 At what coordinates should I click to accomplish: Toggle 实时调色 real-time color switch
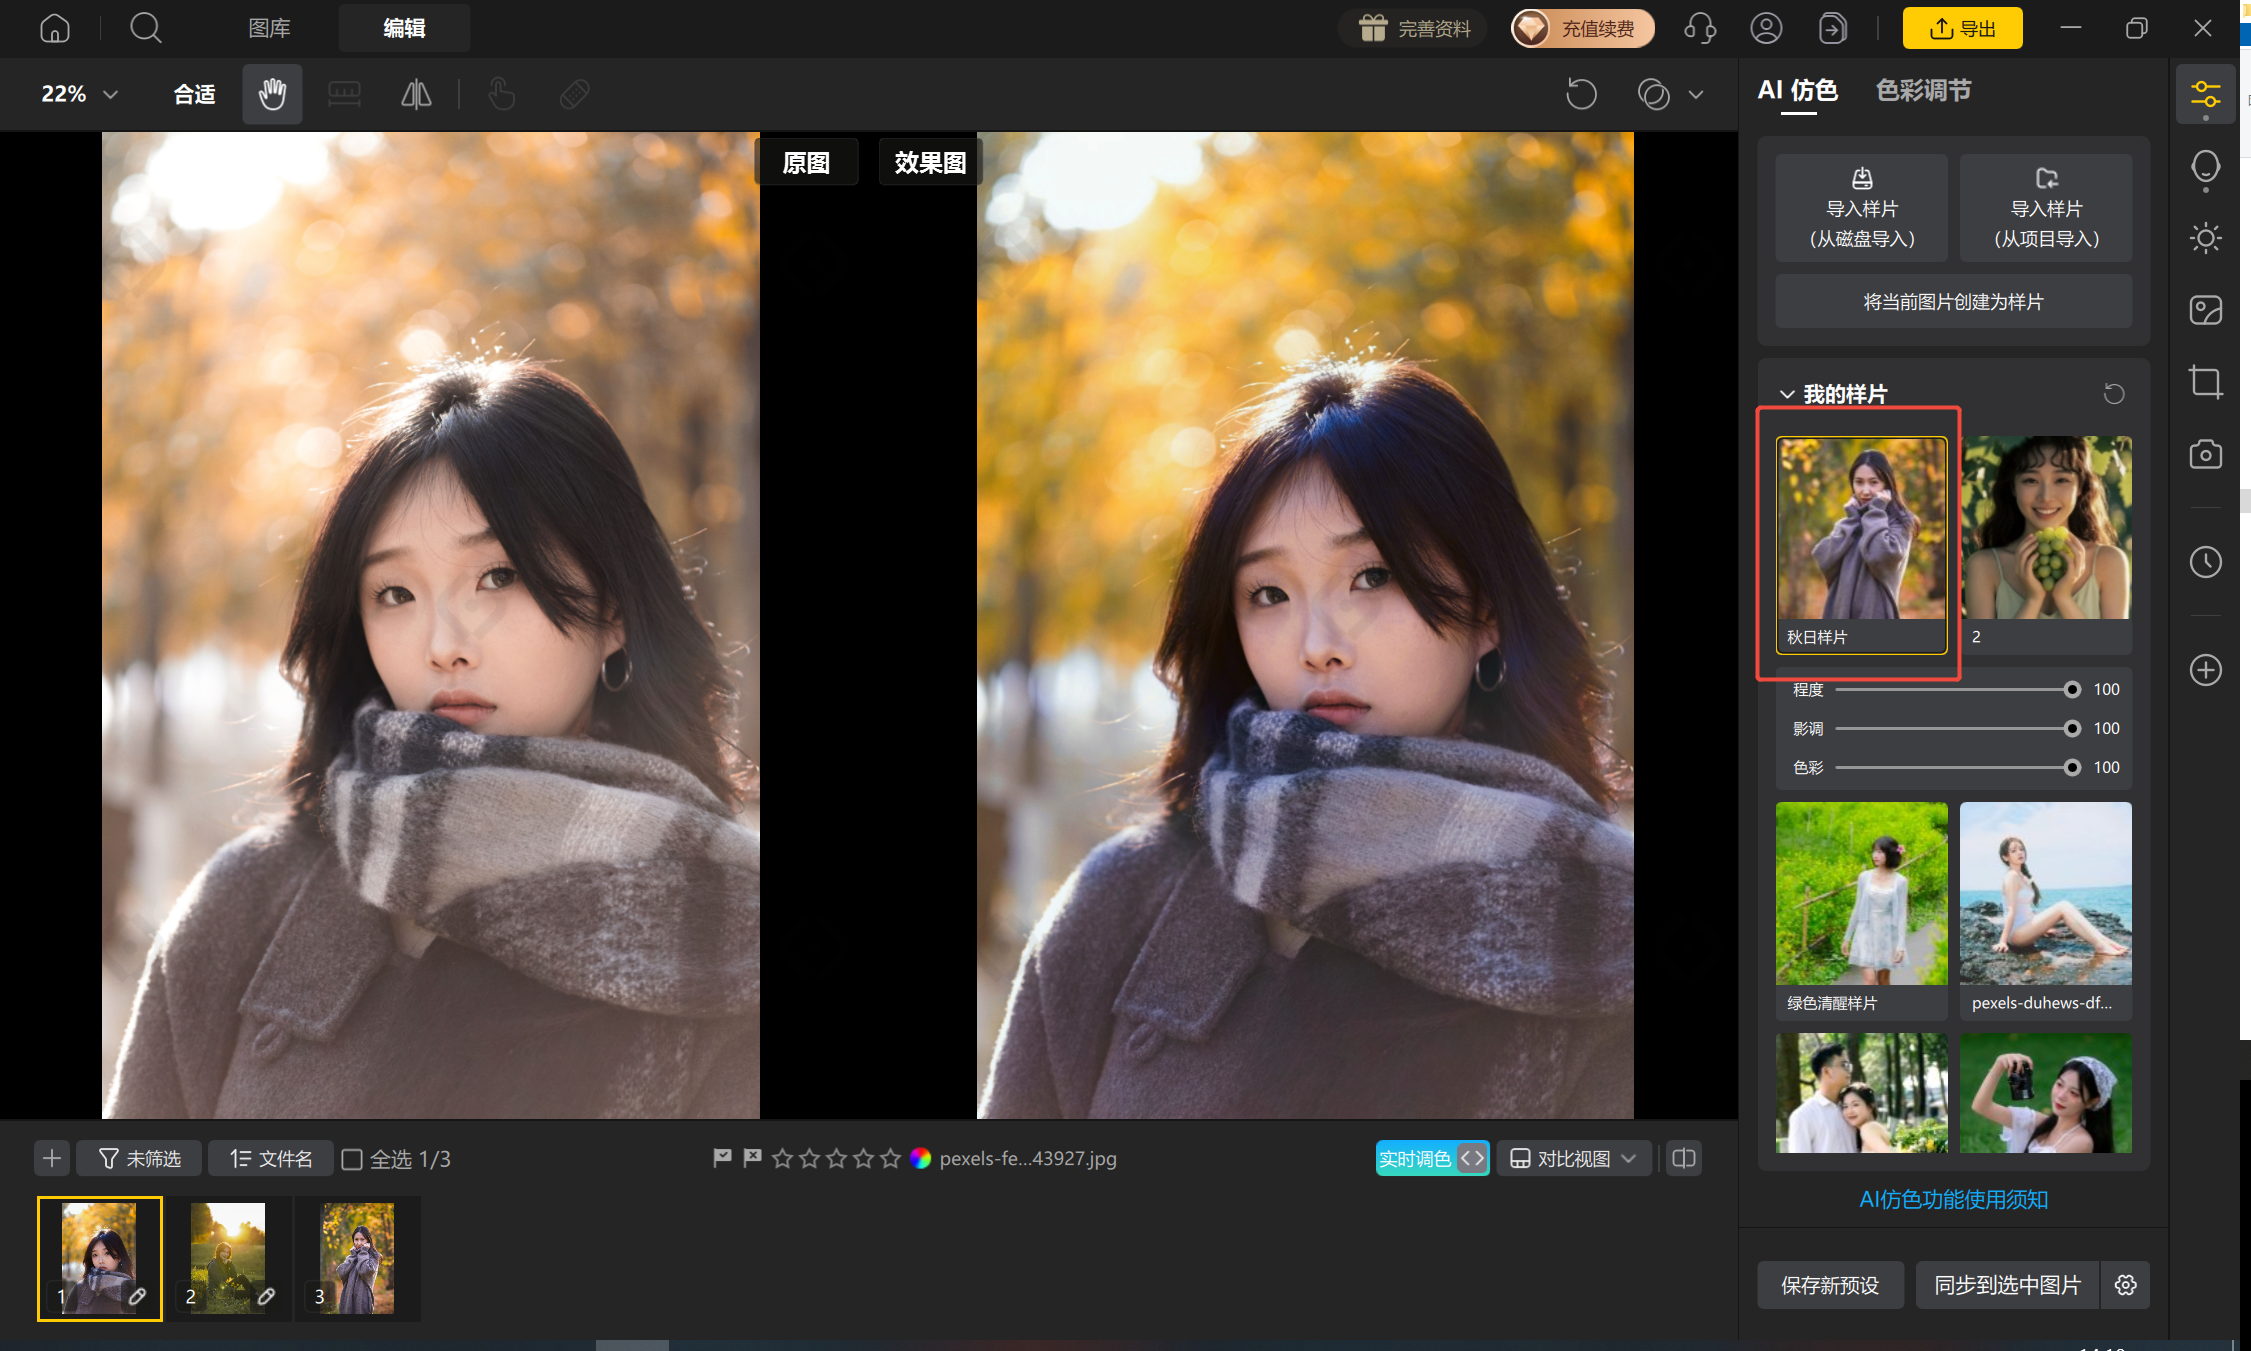tap(1432, 1158)
